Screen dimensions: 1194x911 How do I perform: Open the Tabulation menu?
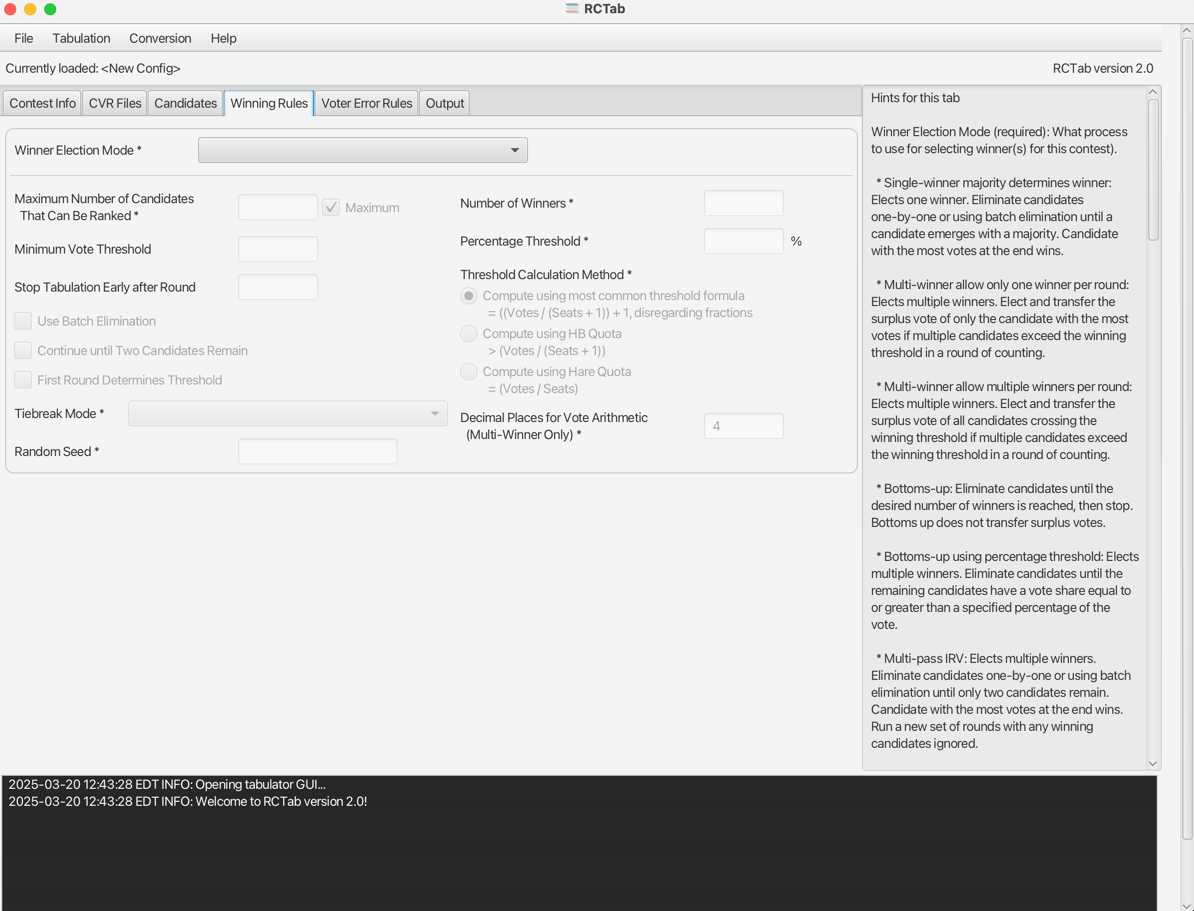point(81,38)
